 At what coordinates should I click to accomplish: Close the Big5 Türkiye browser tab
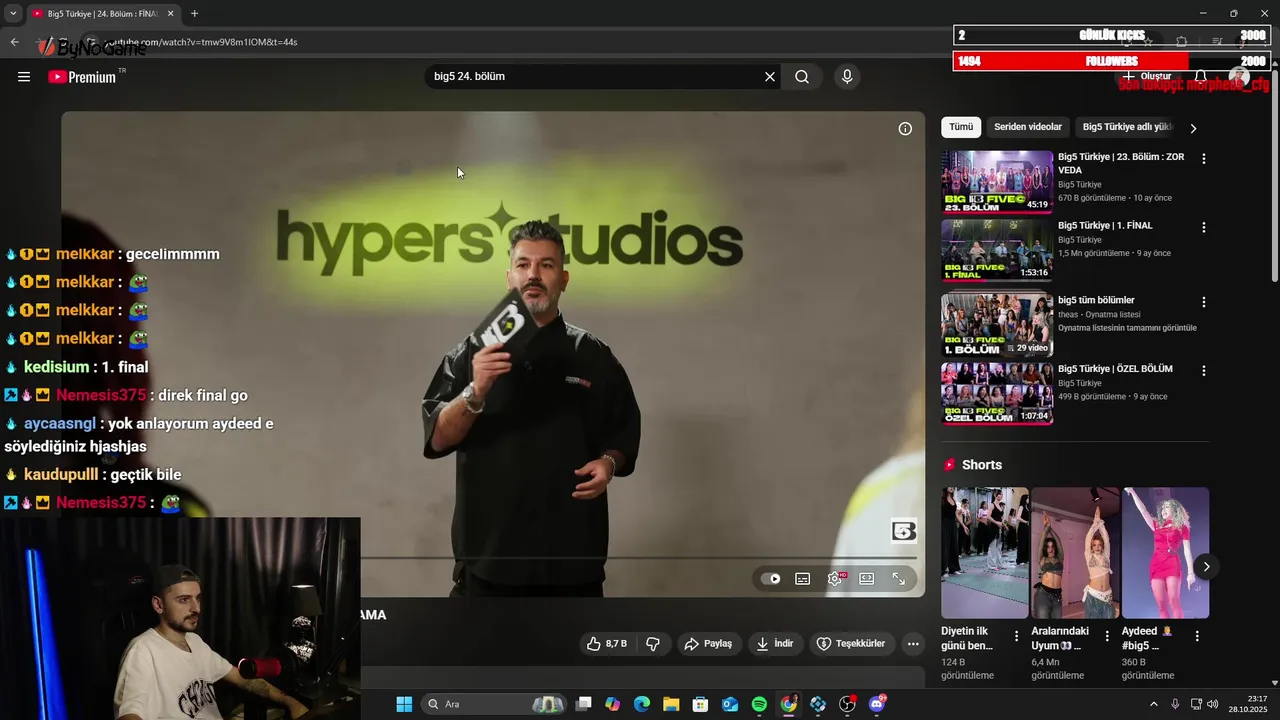click(170, 13)
